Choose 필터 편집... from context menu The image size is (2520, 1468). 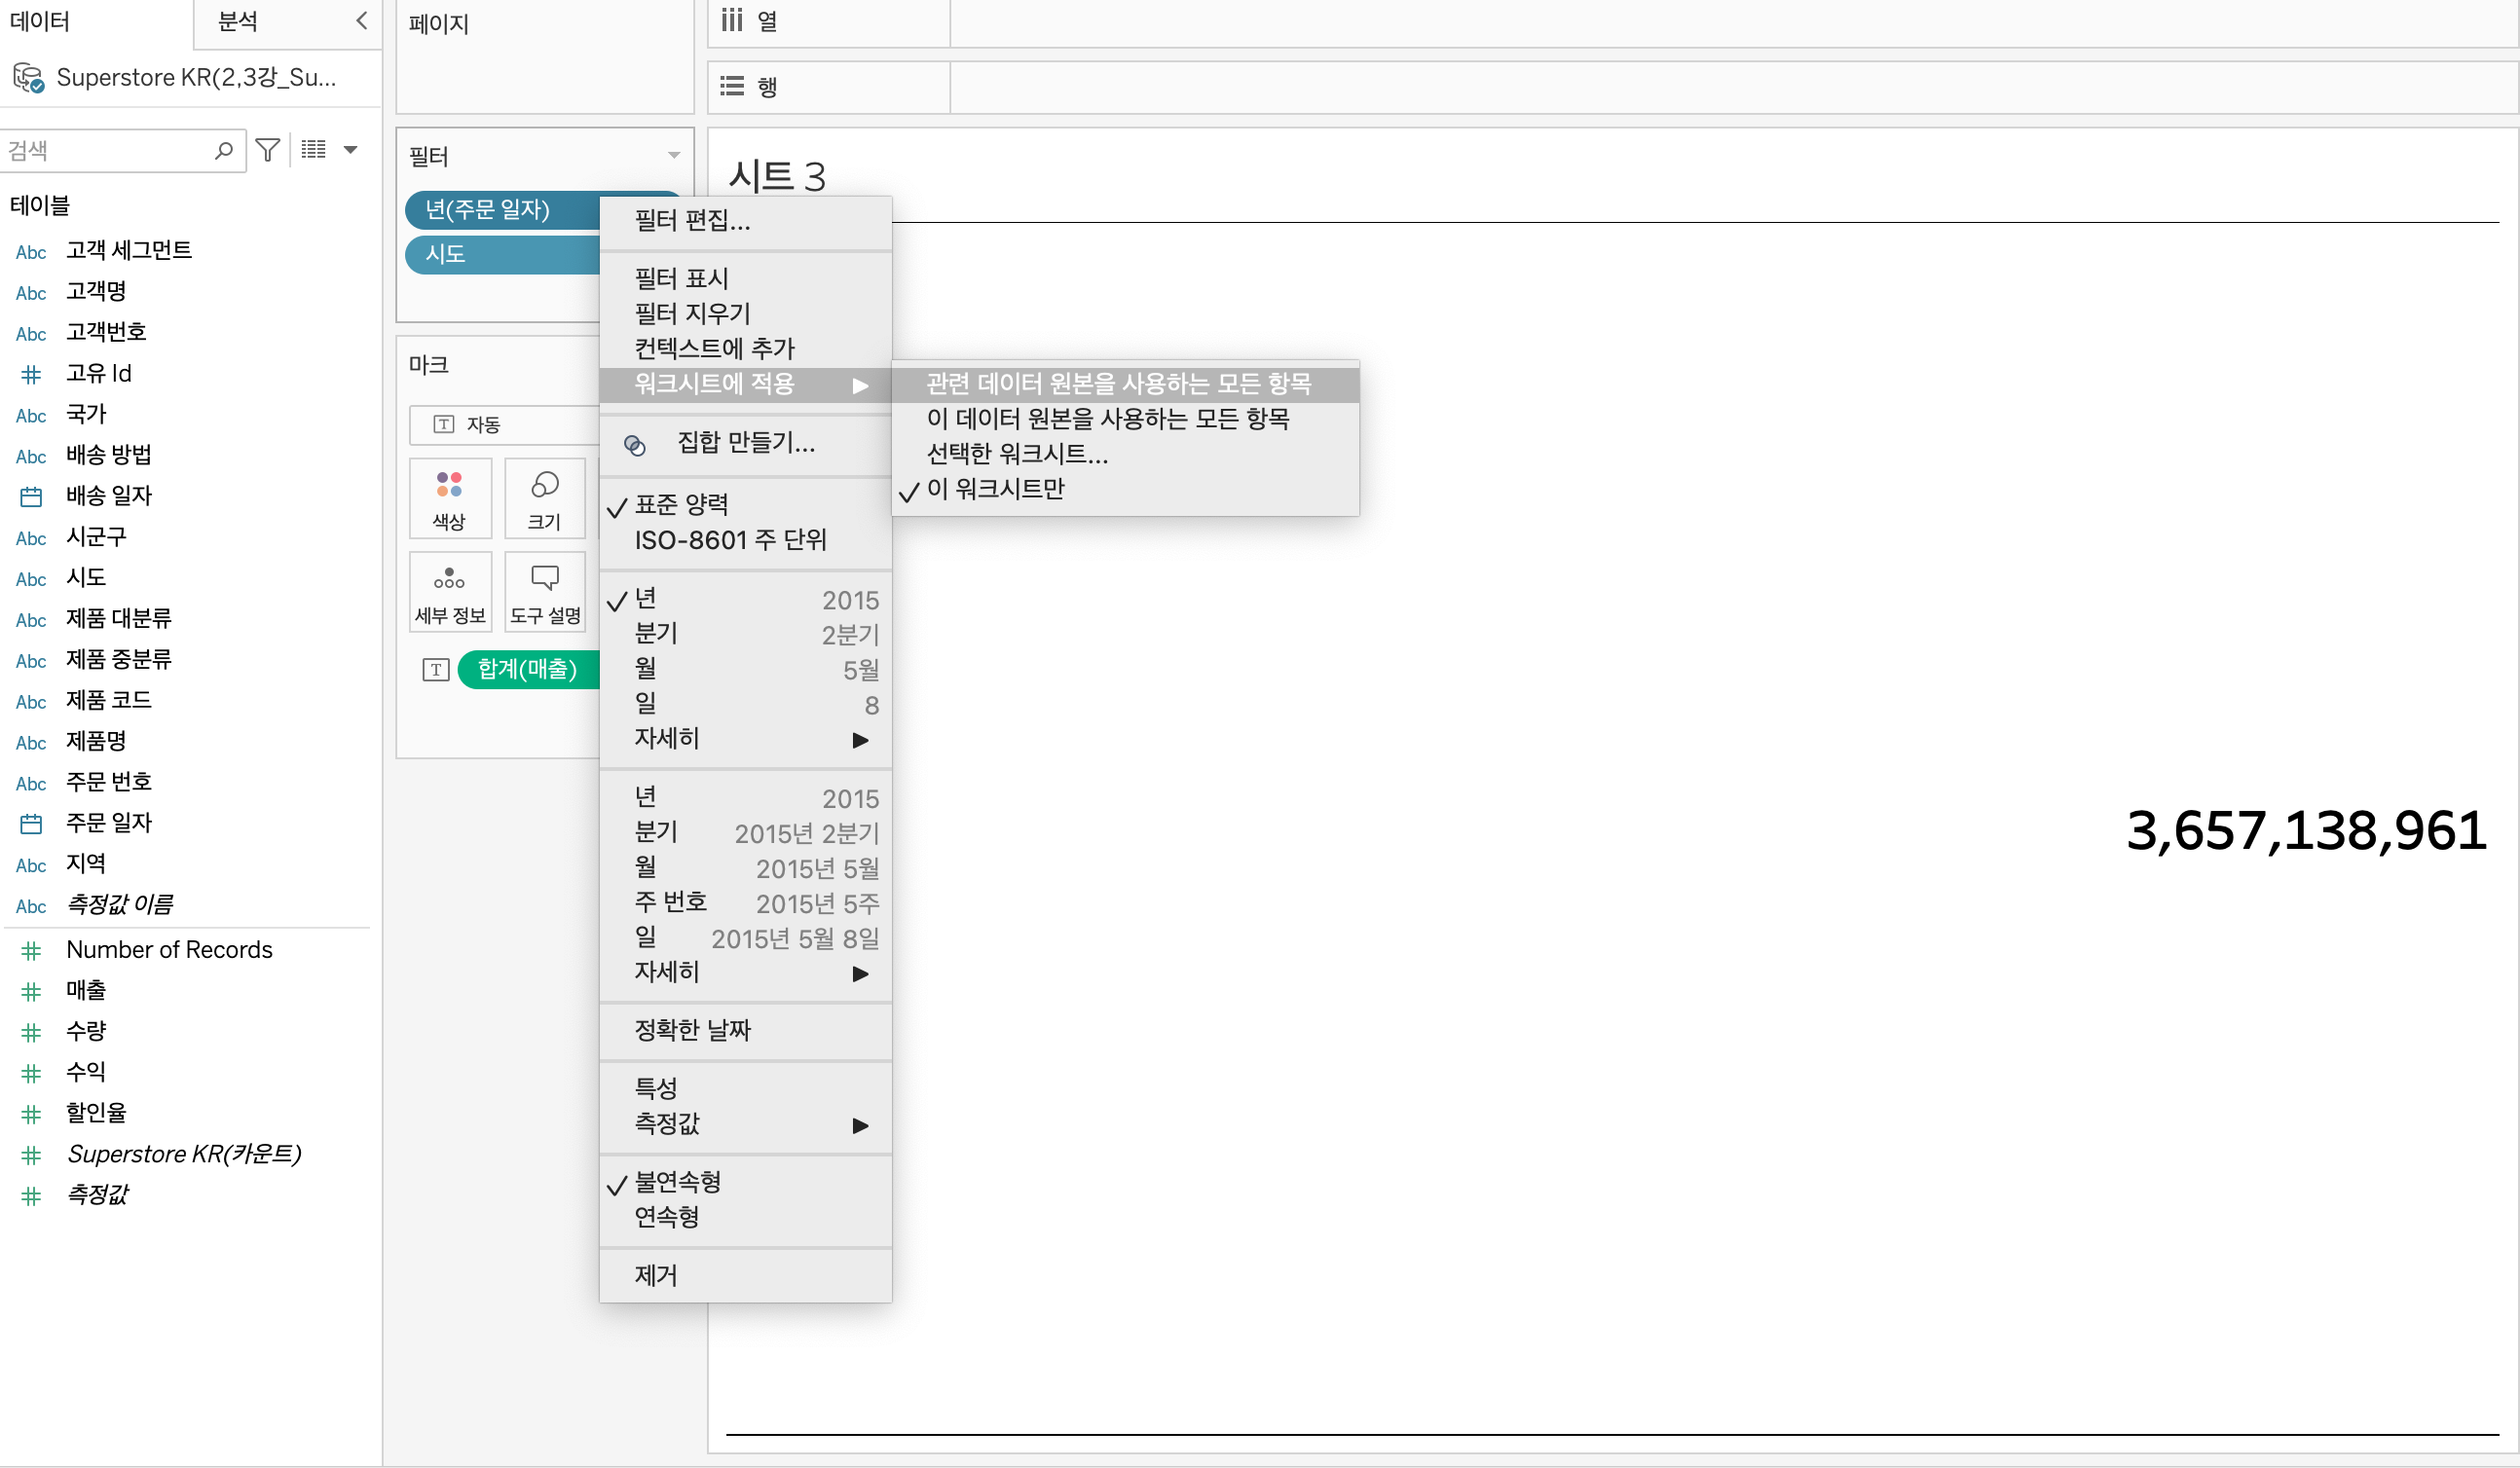point(692,221)
